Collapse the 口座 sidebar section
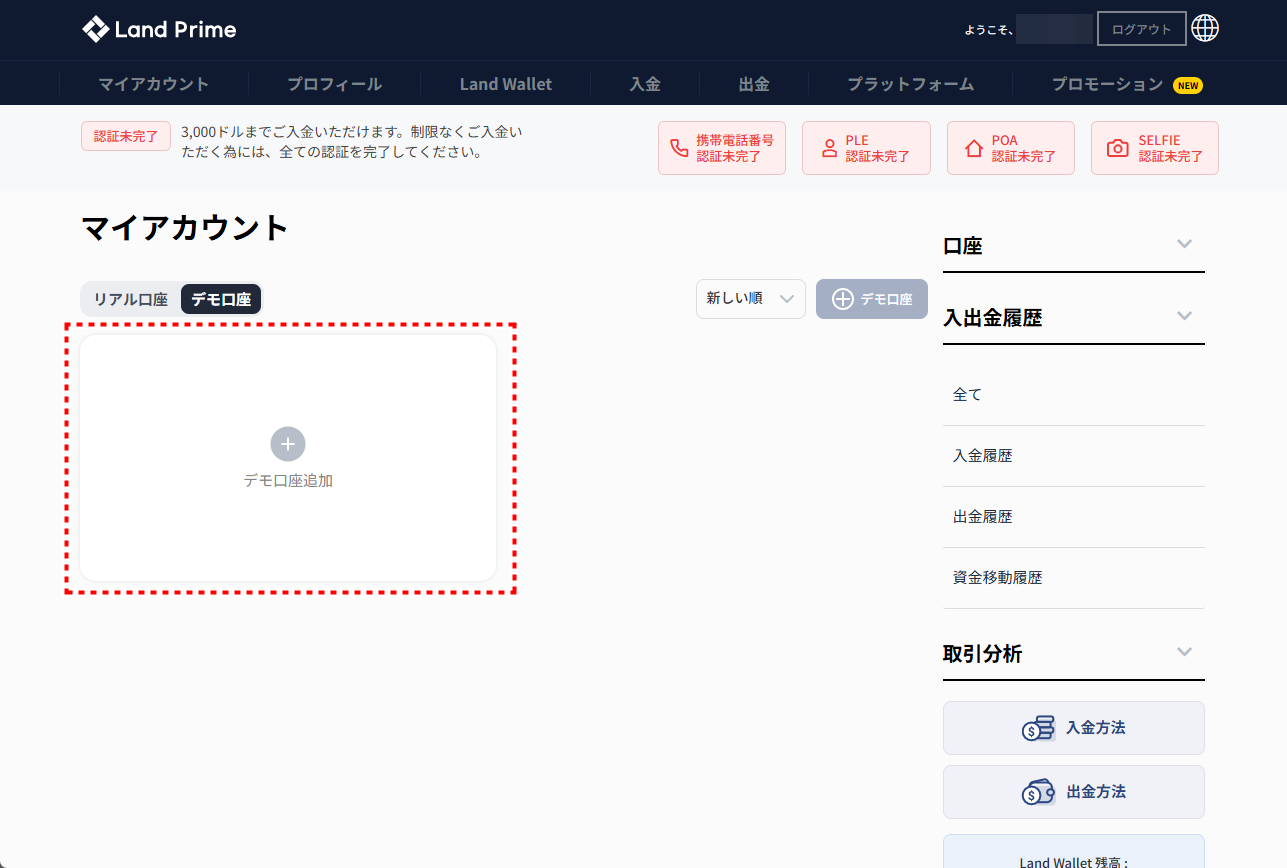 point(1185,244)
